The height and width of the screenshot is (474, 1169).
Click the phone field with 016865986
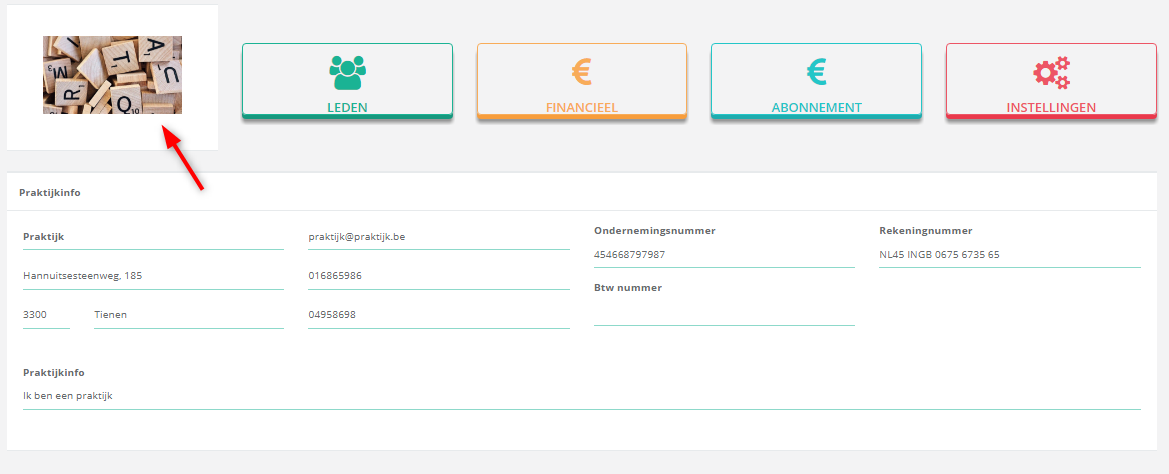[x=438, y=276]
